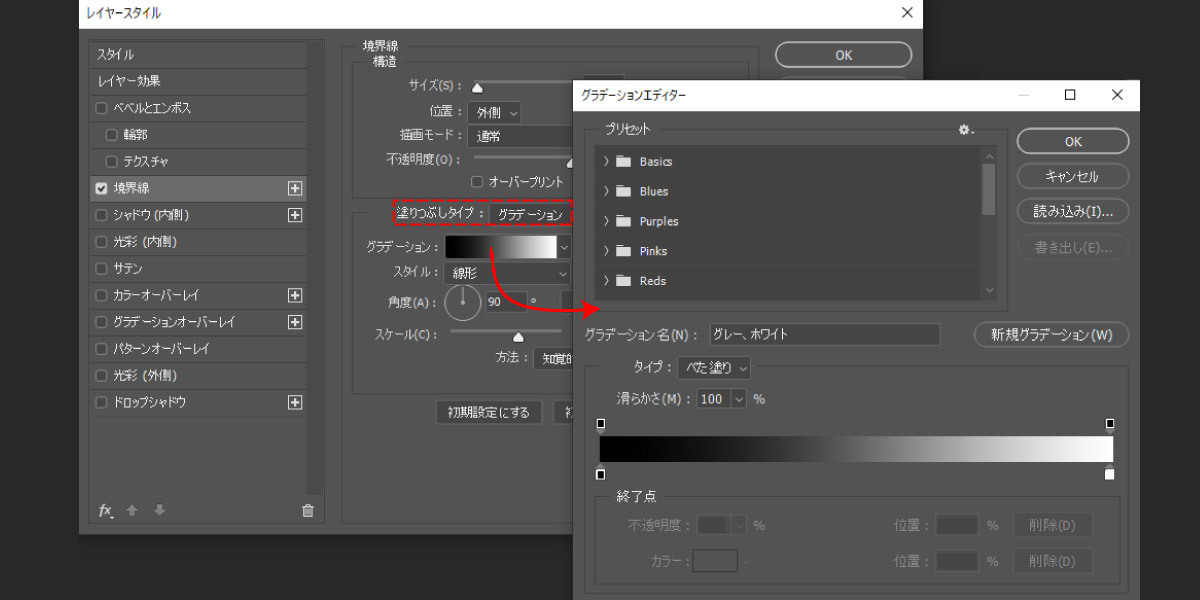Enable the ベベルとエンボス checkbox
The height and width of the screenshot is (600, 1200).
point(101,108)
